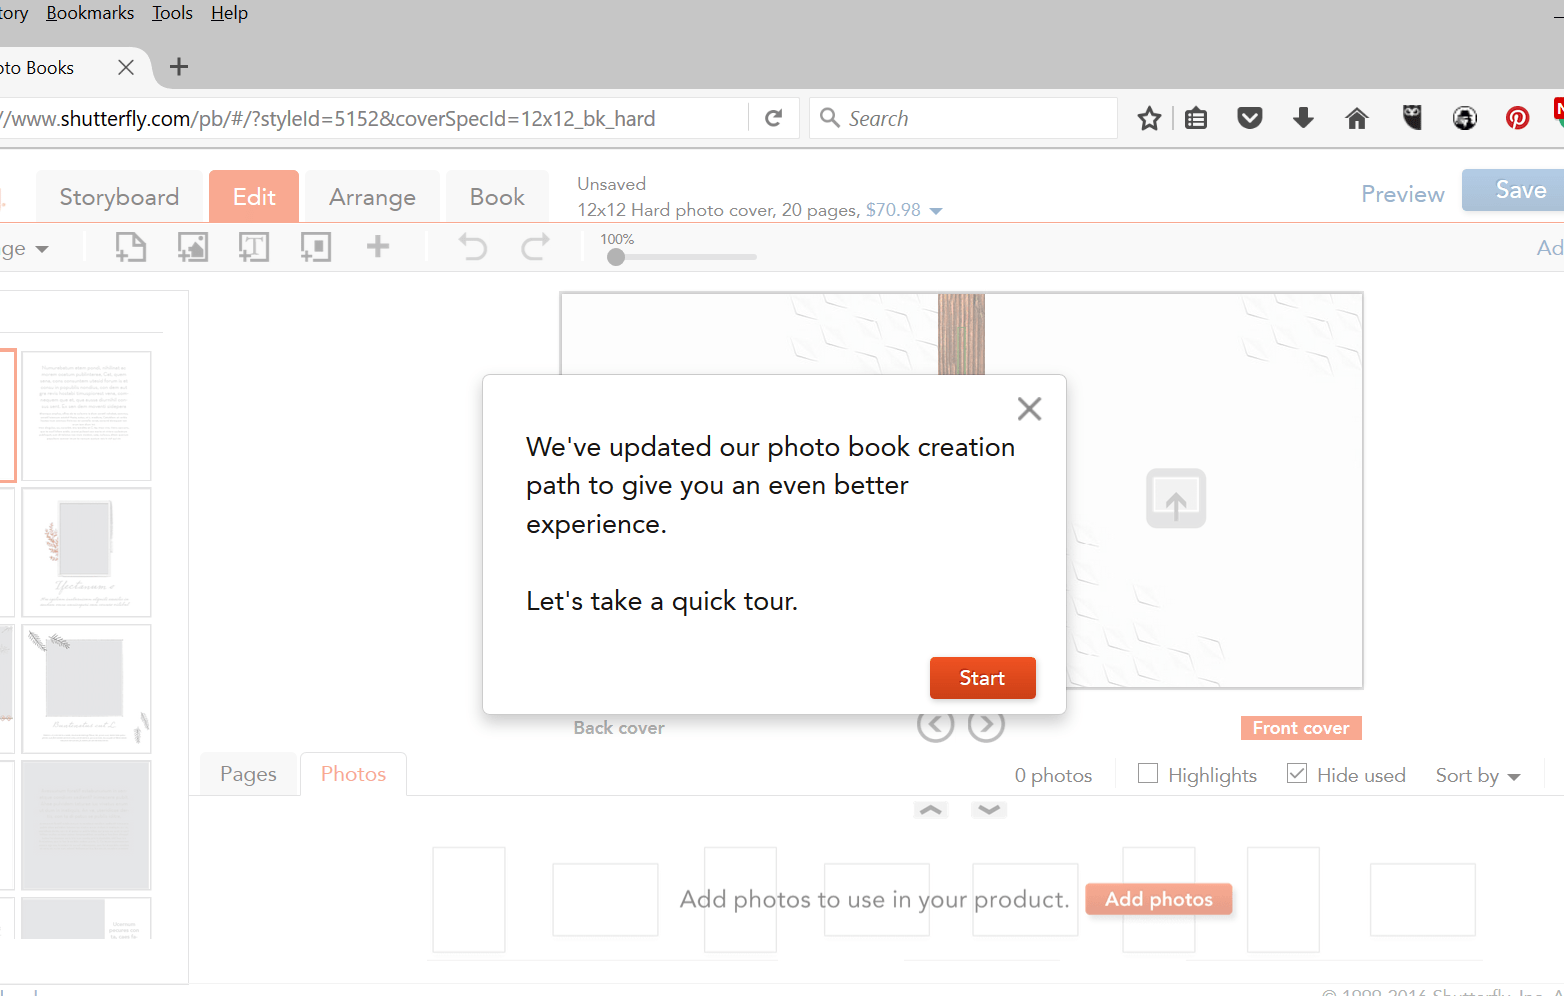This screenshot has width=1564, height=996.
Task: Click the plus icon in edit toolbar
Action: pos(378,246)
